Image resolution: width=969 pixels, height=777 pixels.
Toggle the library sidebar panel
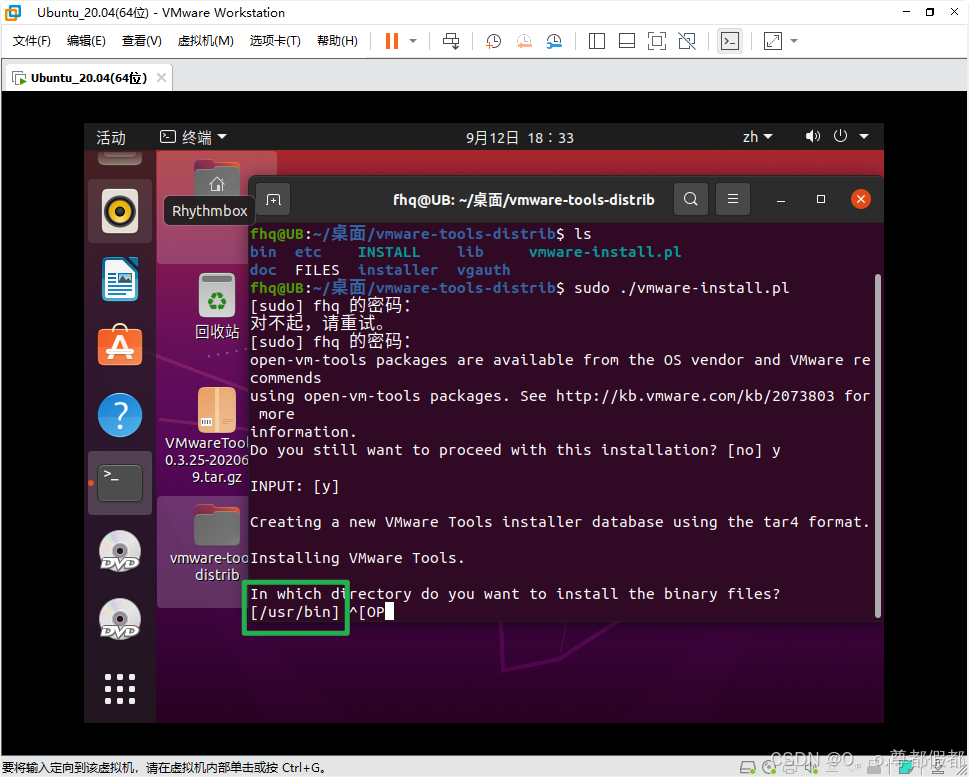click(x=597, y=41)
